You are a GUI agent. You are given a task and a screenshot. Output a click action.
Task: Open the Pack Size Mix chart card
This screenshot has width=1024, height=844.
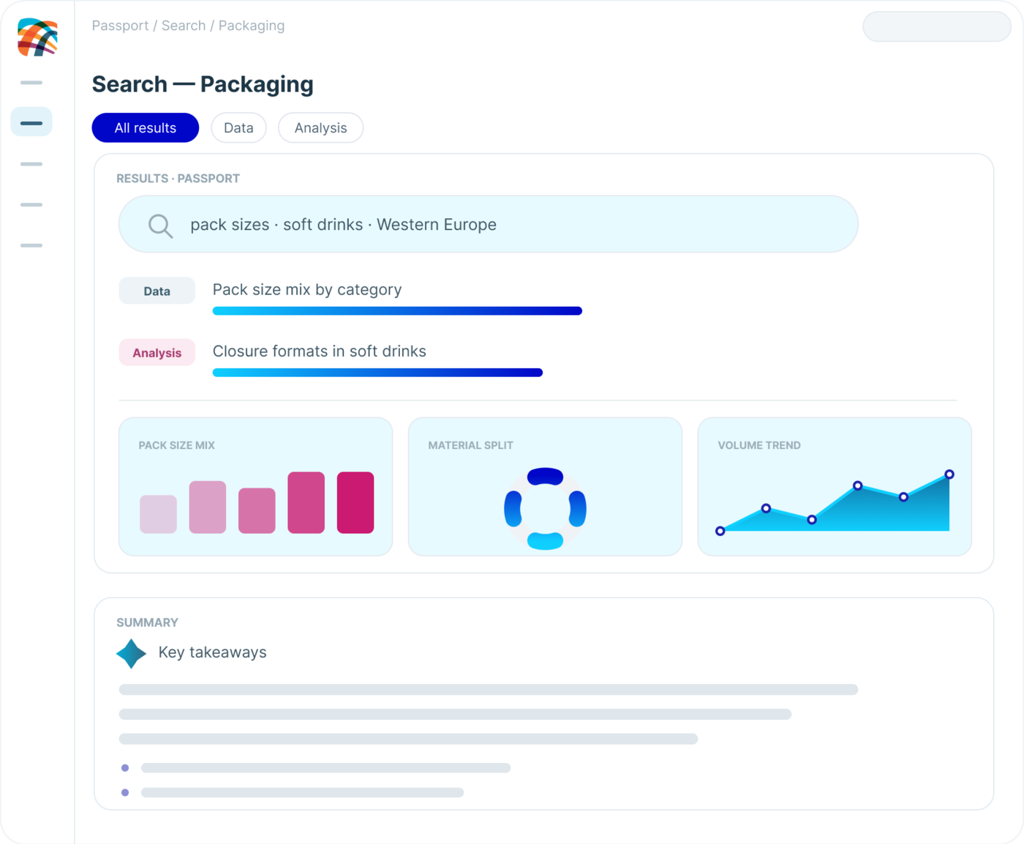[255, 487]
